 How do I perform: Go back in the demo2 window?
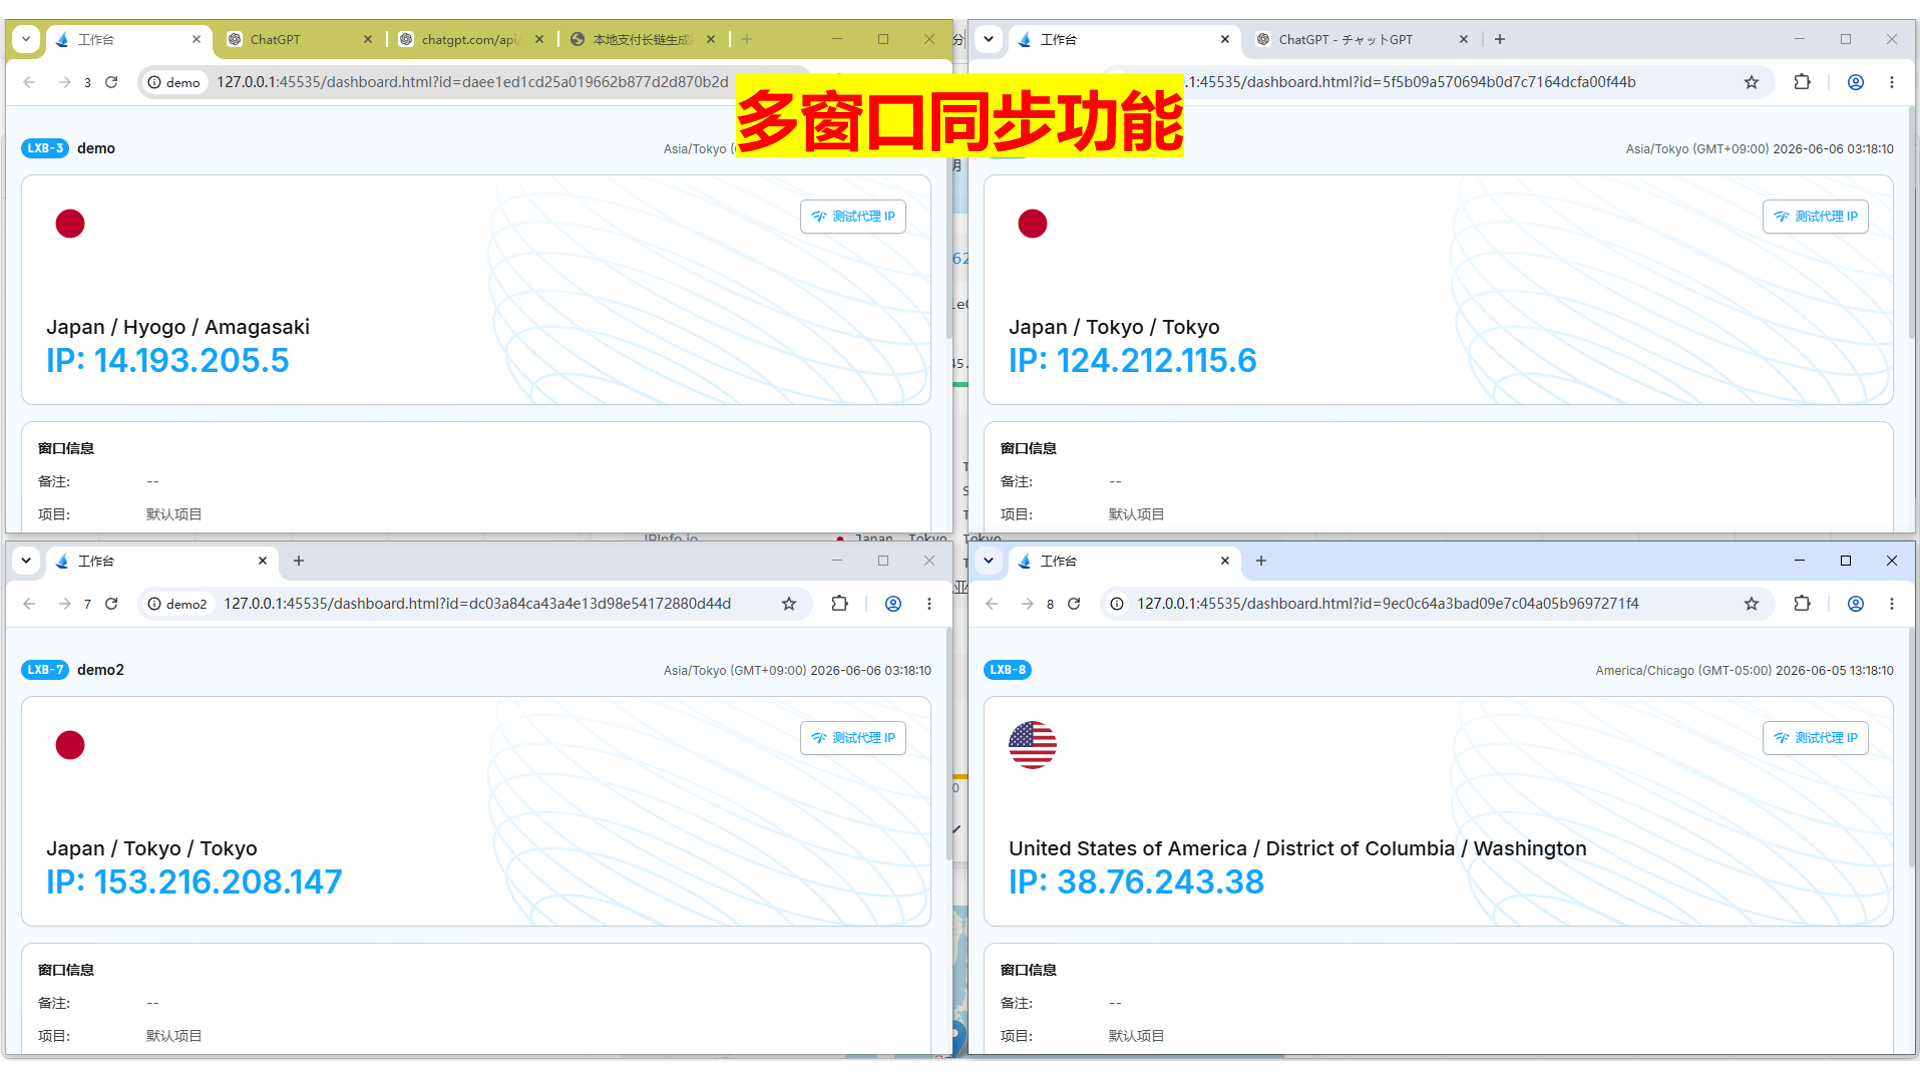point(29,604)
